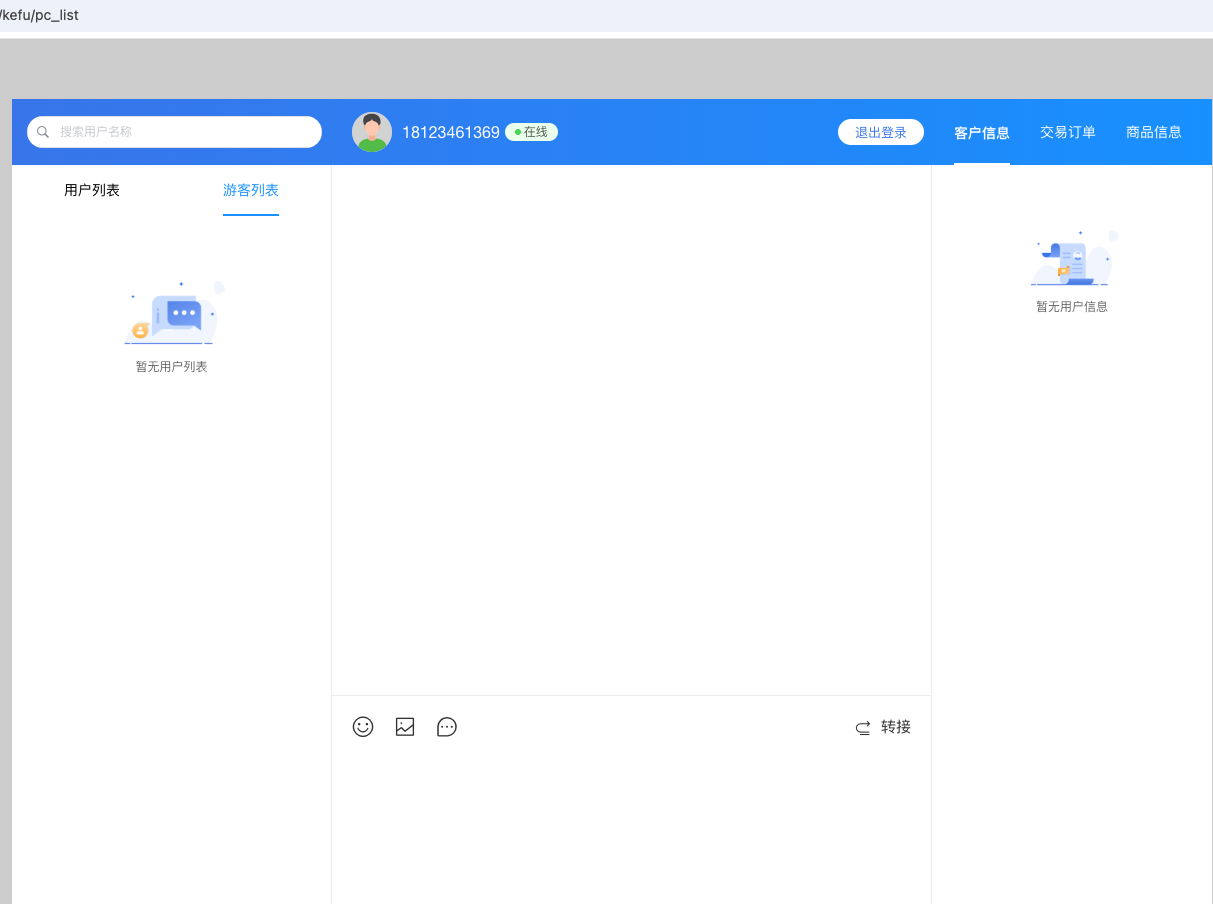
Task: Switch to the 客户信息 tab
Action: coord(981,132)
